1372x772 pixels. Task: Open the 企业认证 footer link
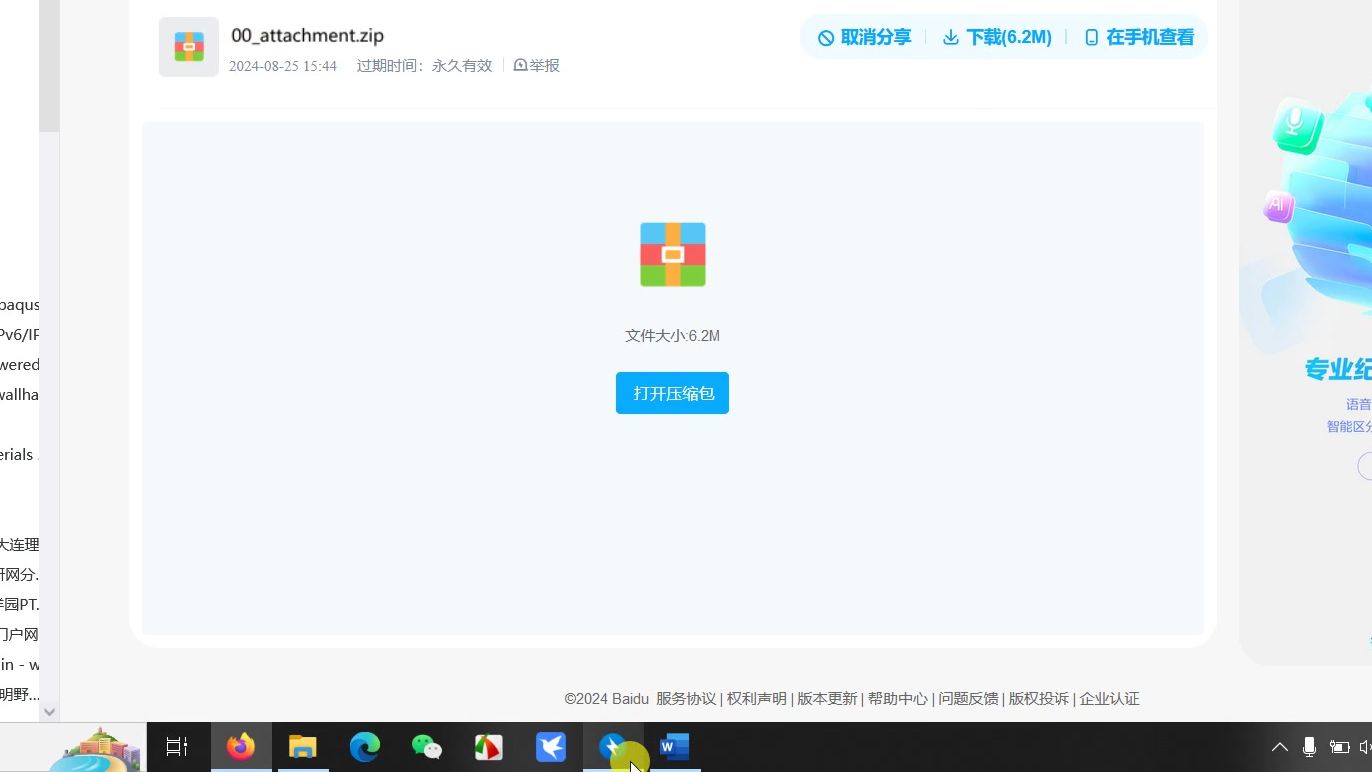(1109, 699)
